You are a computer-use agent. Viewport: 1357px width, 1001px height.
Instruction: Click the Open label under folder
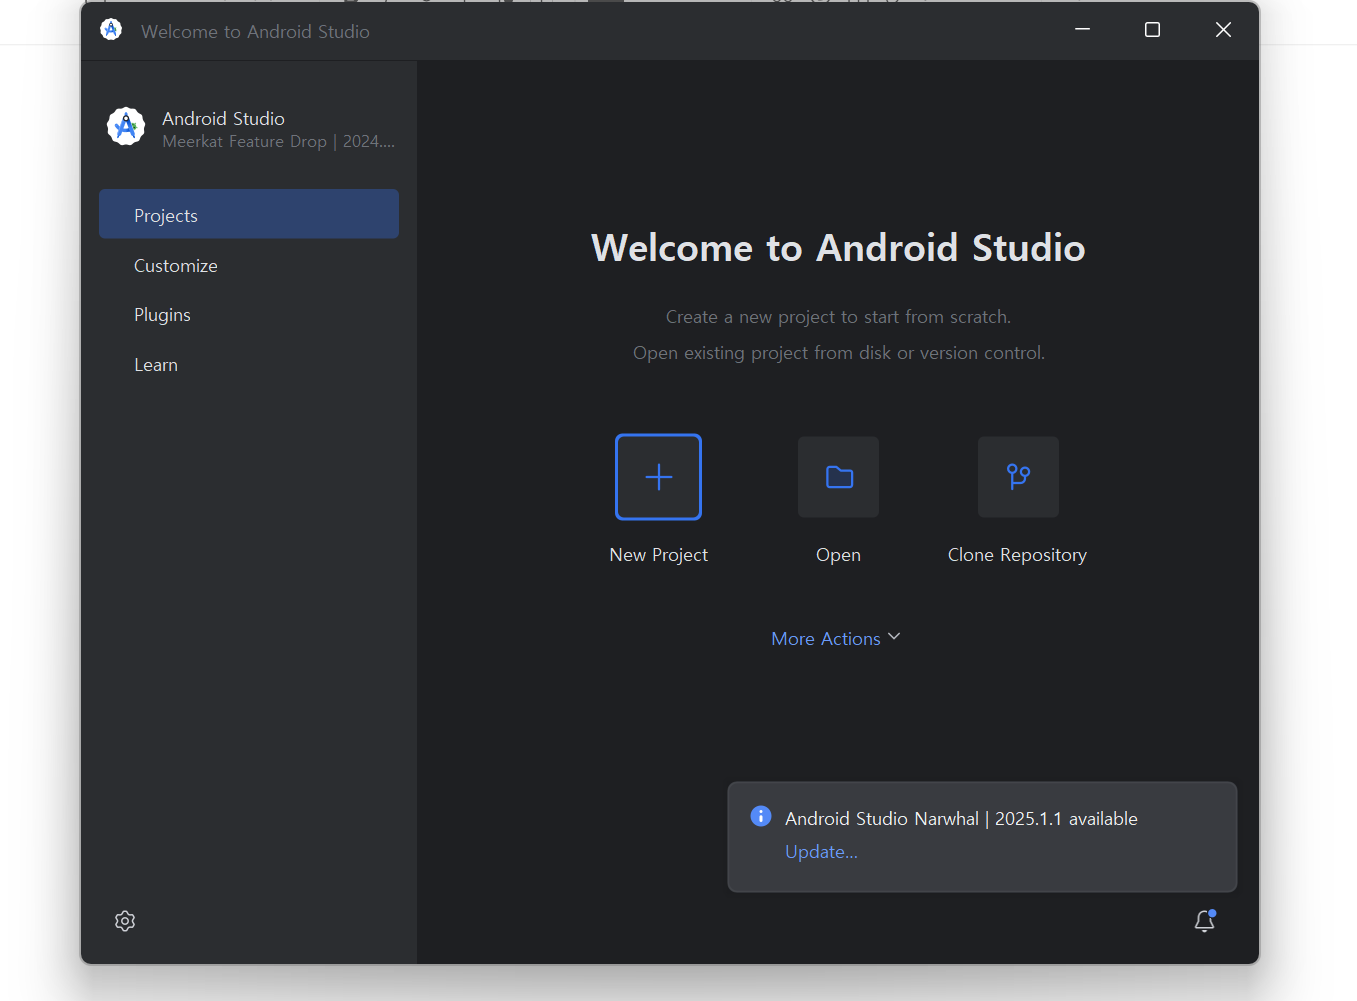838,555
